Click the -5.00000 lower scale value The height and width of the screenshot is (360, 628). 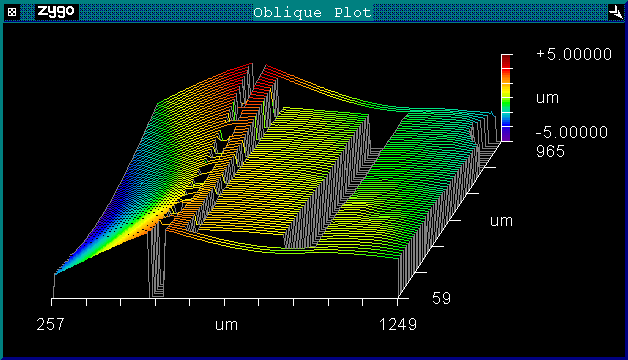pos(572,132)
